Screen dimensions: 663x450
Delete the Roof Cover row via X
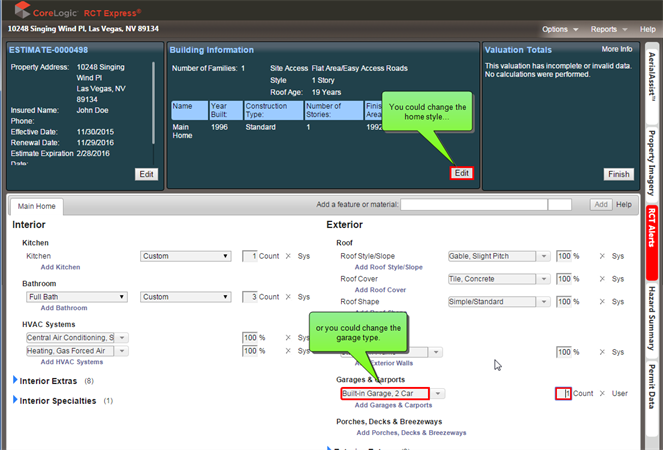click(x=602, y=279)
